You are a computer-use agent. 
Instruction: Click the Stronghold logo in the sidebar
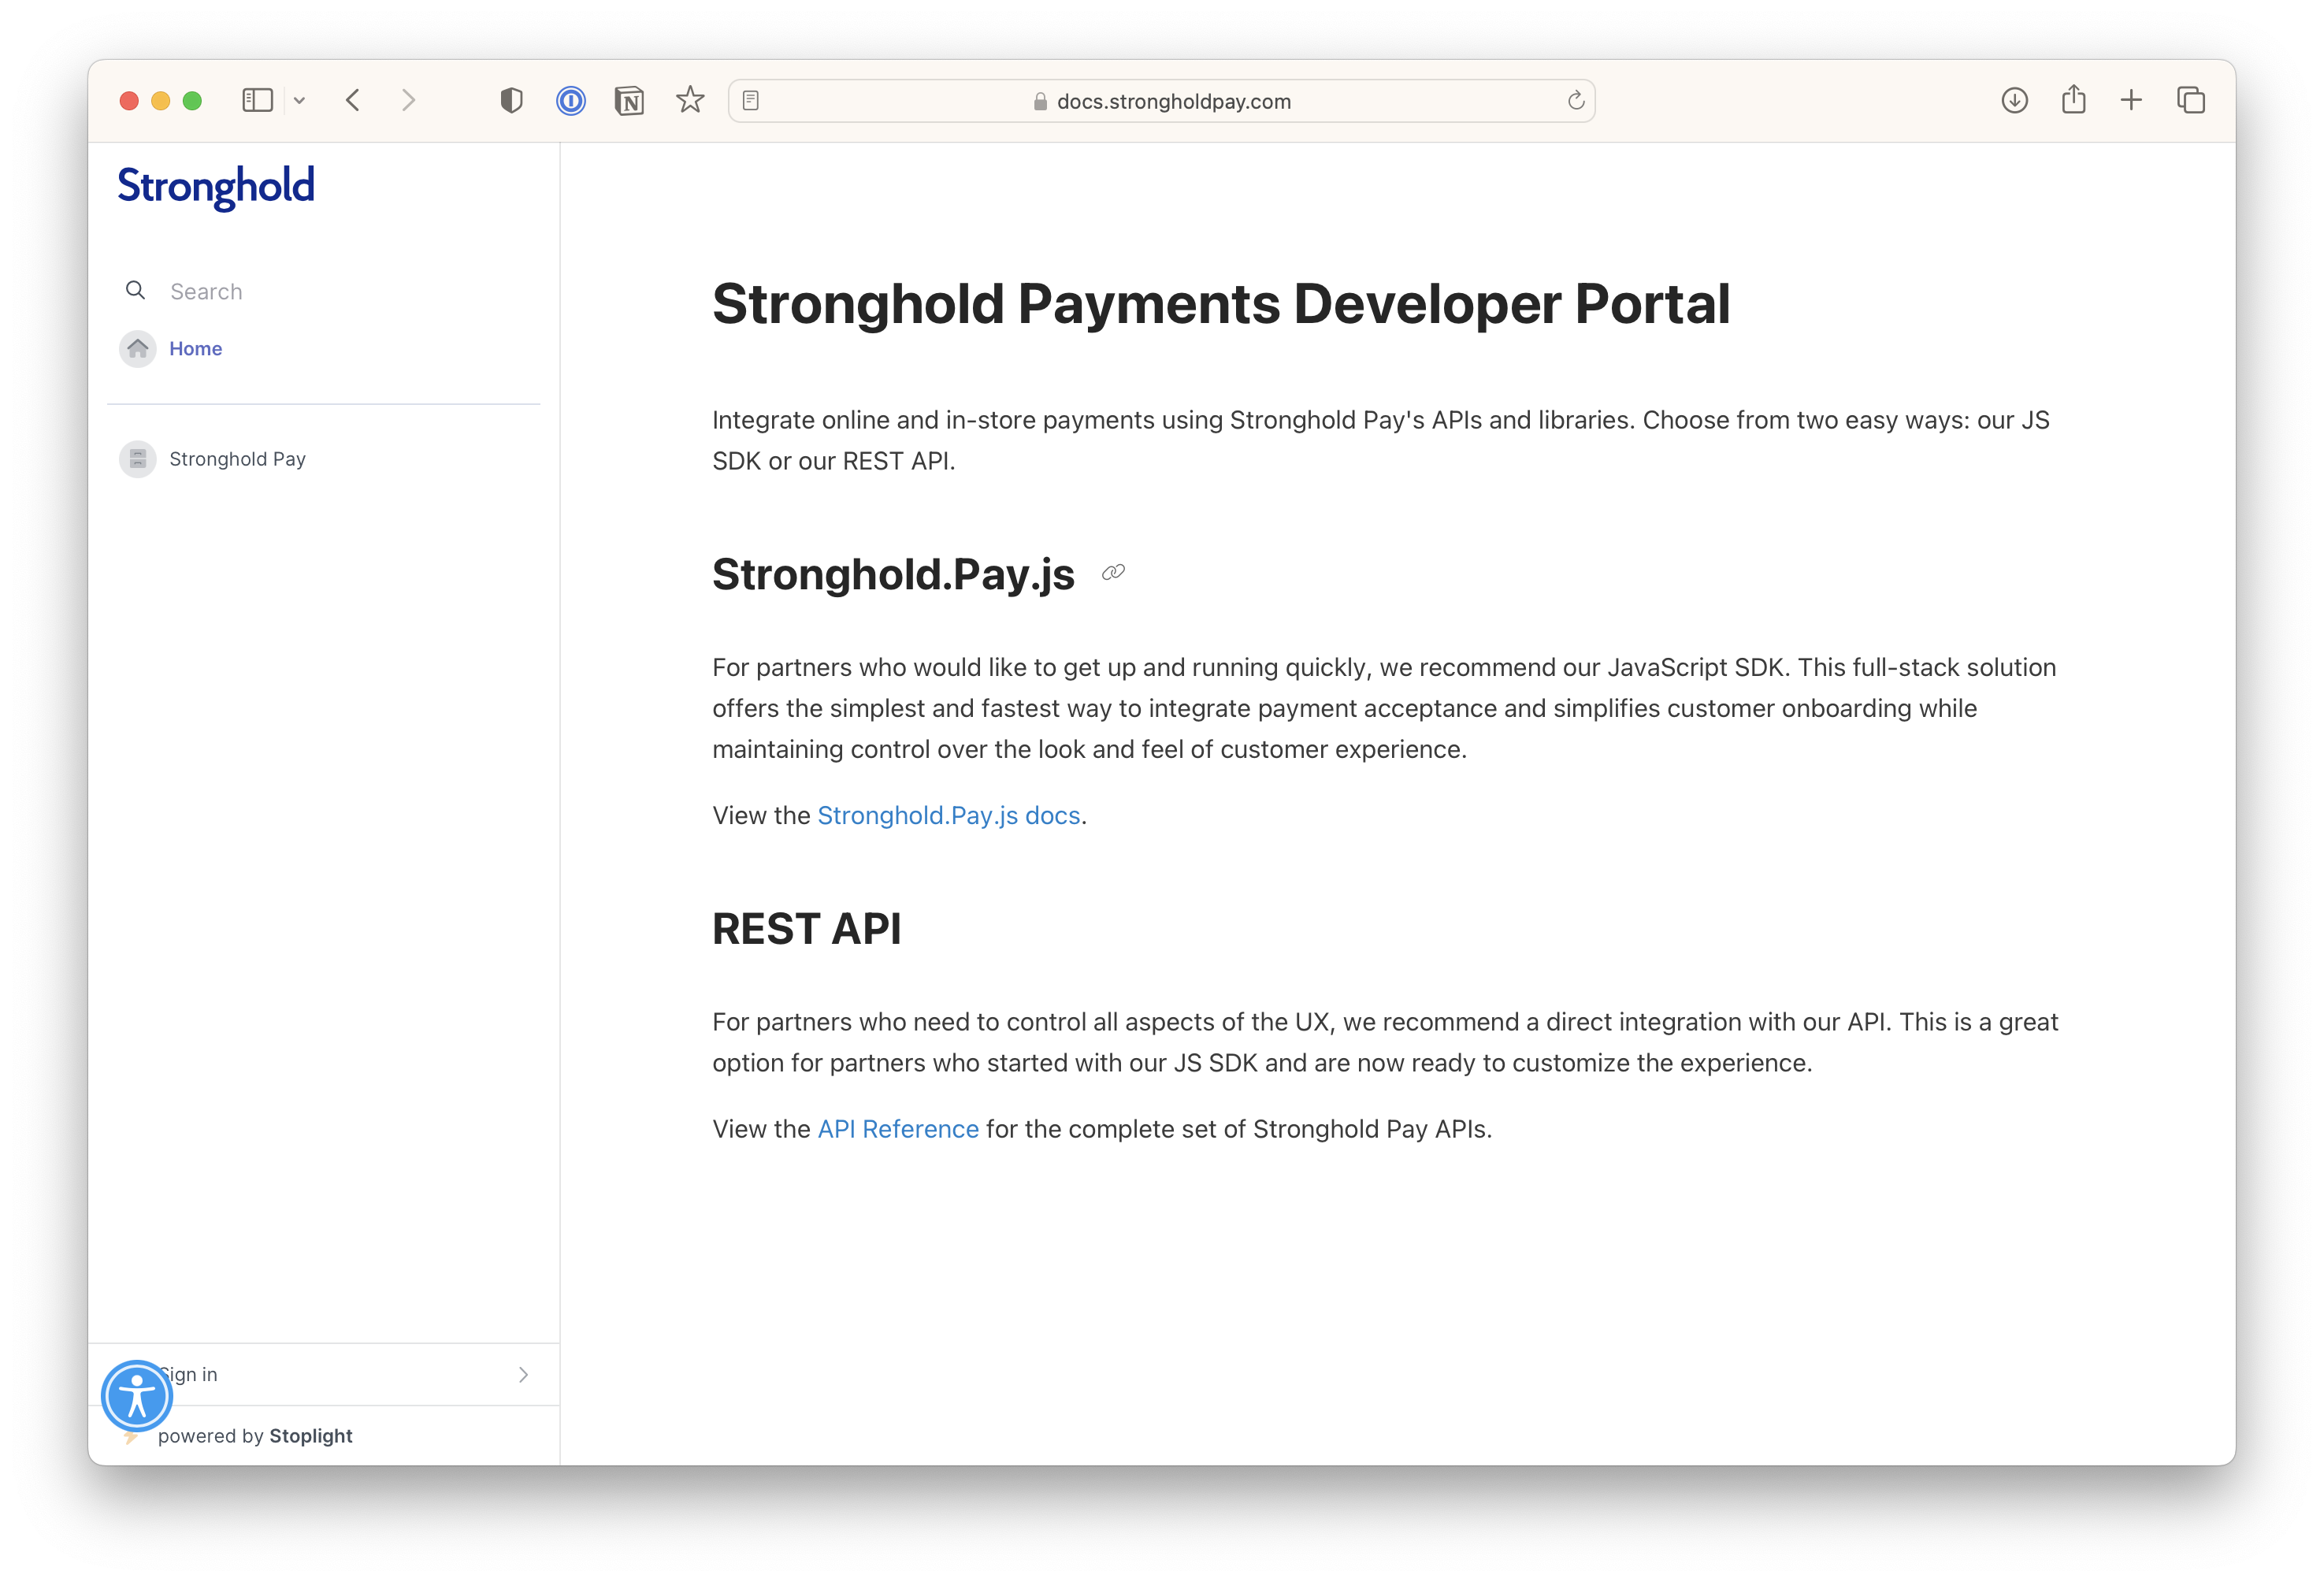pyautogui.click(x=216, y=187)
